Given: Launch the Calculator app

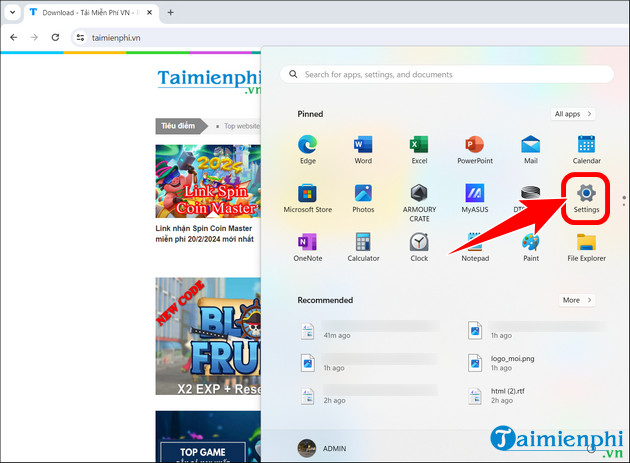Looking at the screenshot, I should 363,247.
